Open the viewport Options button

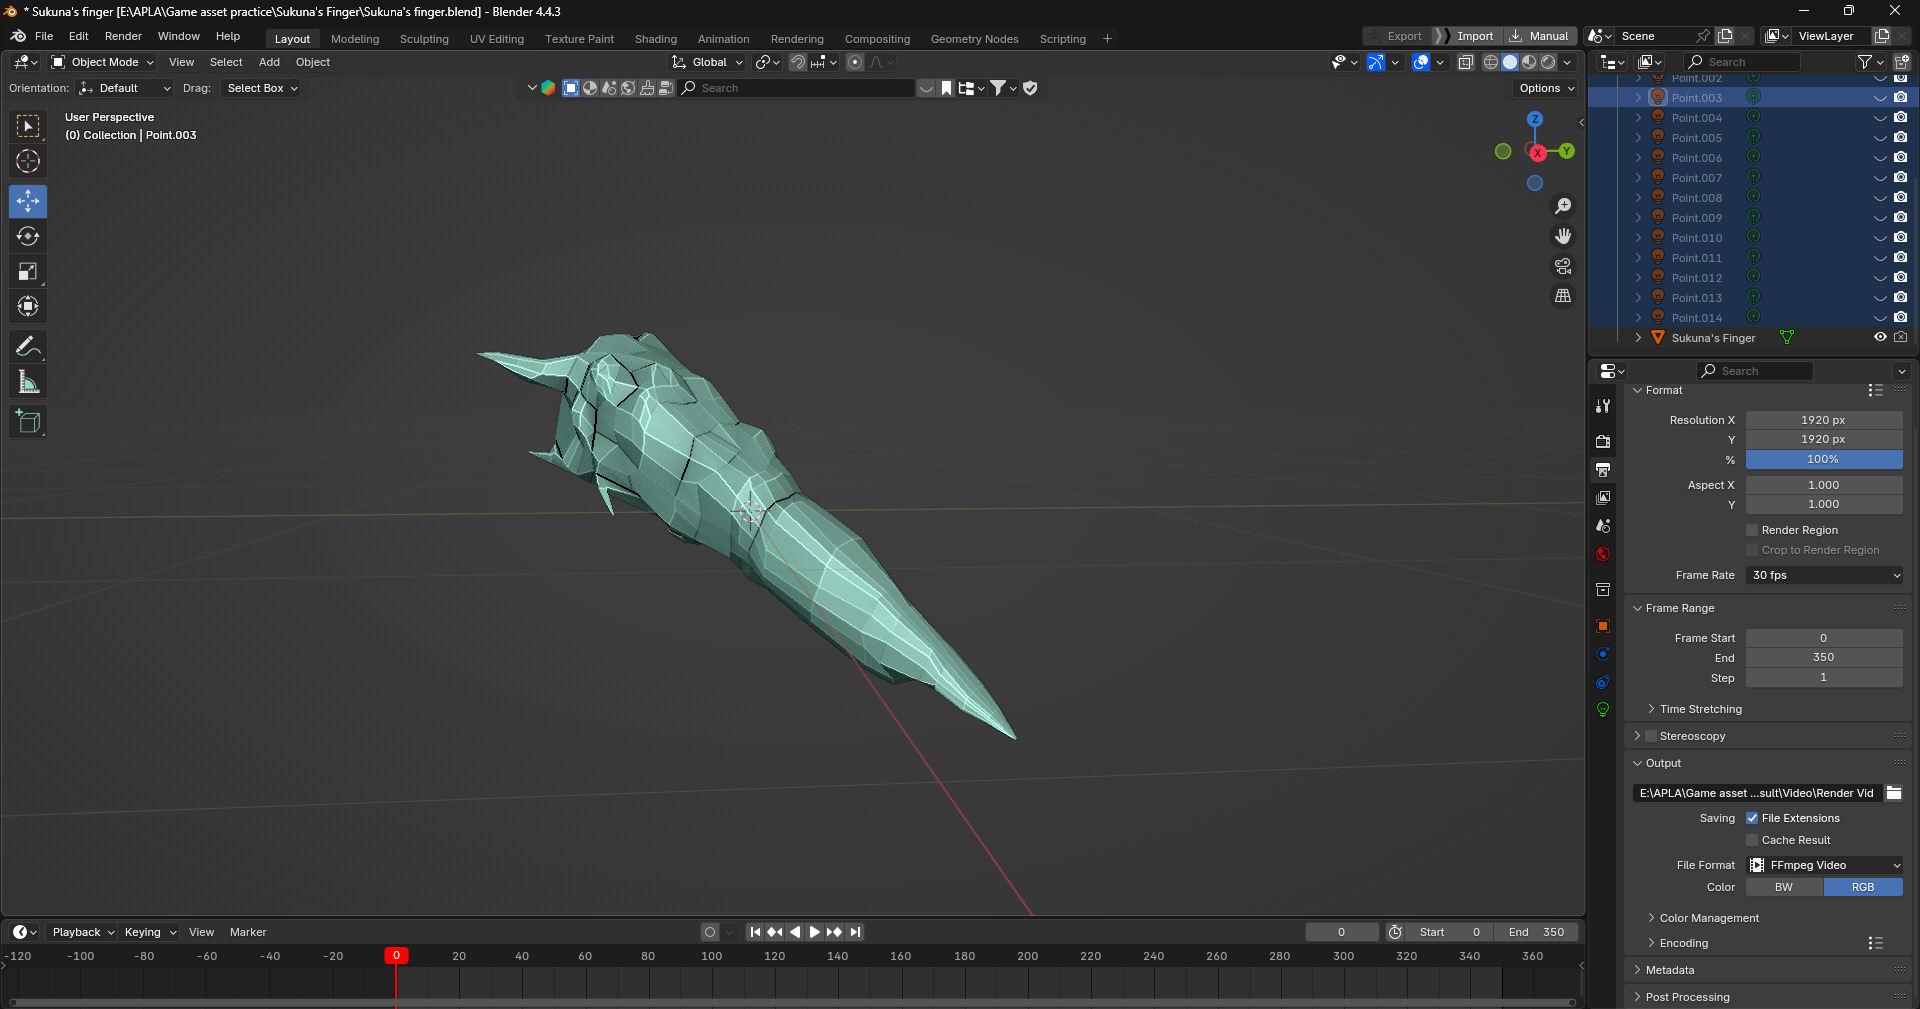(1546, 88)
